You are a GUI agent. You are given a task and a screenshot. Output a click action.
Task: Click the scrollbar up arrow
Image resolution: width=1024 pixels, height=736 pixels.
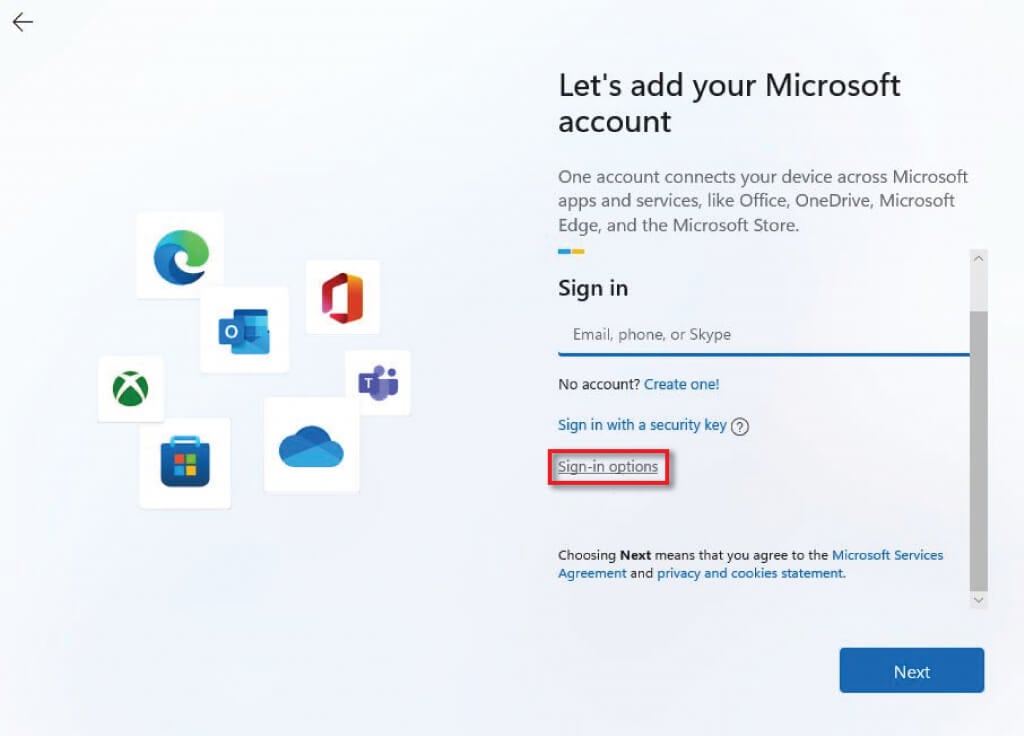pyautogui.click(x=978, y=259)
